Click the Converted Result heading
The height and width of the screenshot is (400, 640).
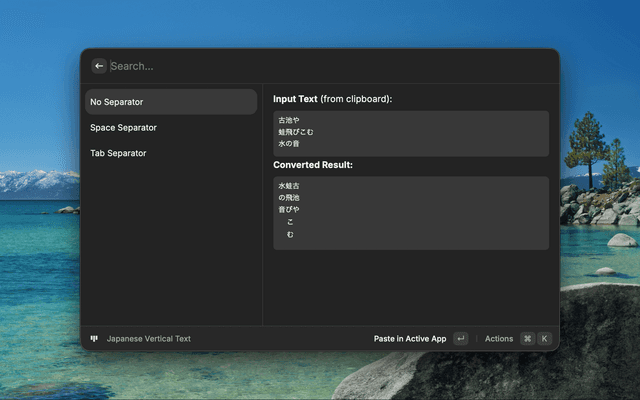coord(313,165)
